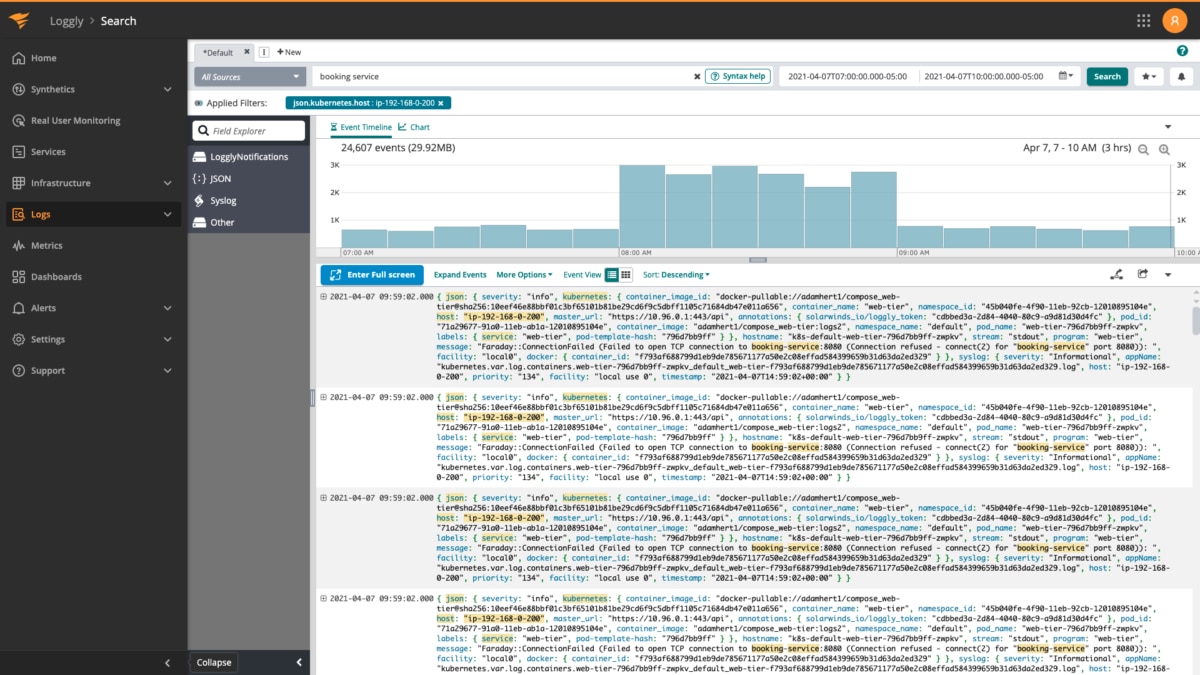Open the Sort Descending dropdown
Image resolution: width=1200 pixels, height=675 pixels.
tap(676, 275)
